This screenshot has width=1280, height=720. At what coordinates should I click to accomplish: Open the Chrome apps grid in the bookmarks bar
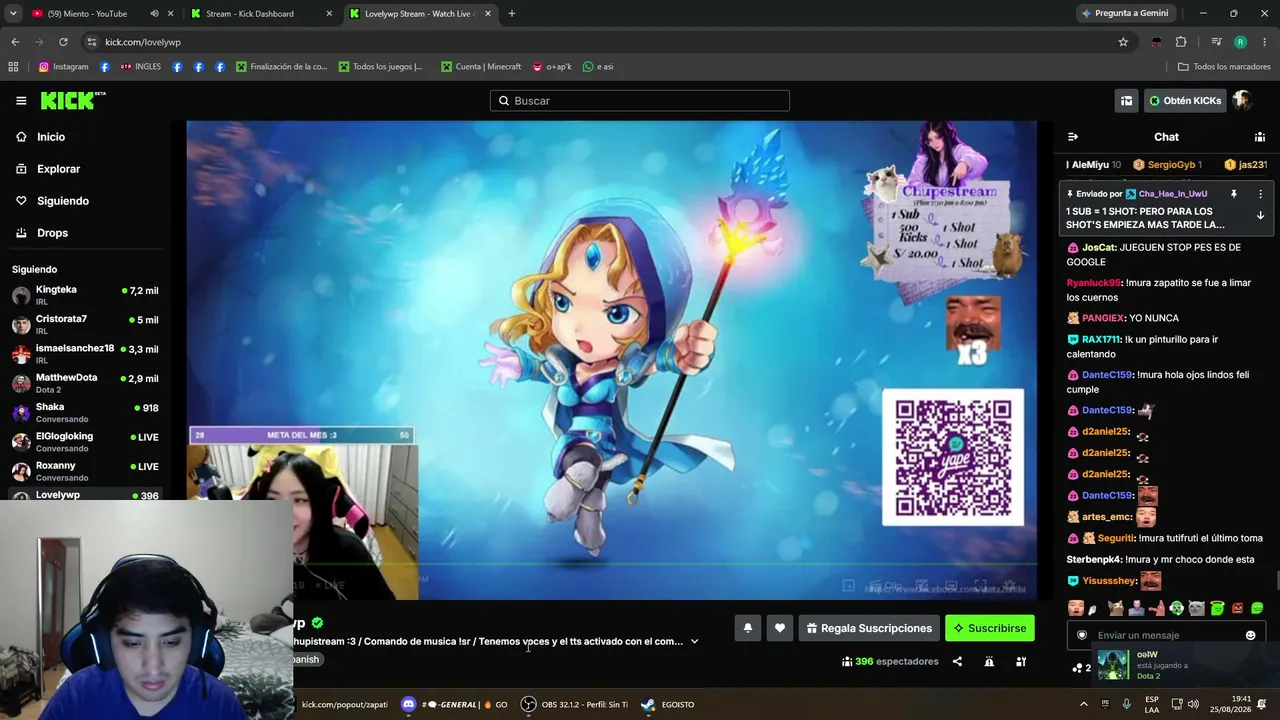click(13, 67)
